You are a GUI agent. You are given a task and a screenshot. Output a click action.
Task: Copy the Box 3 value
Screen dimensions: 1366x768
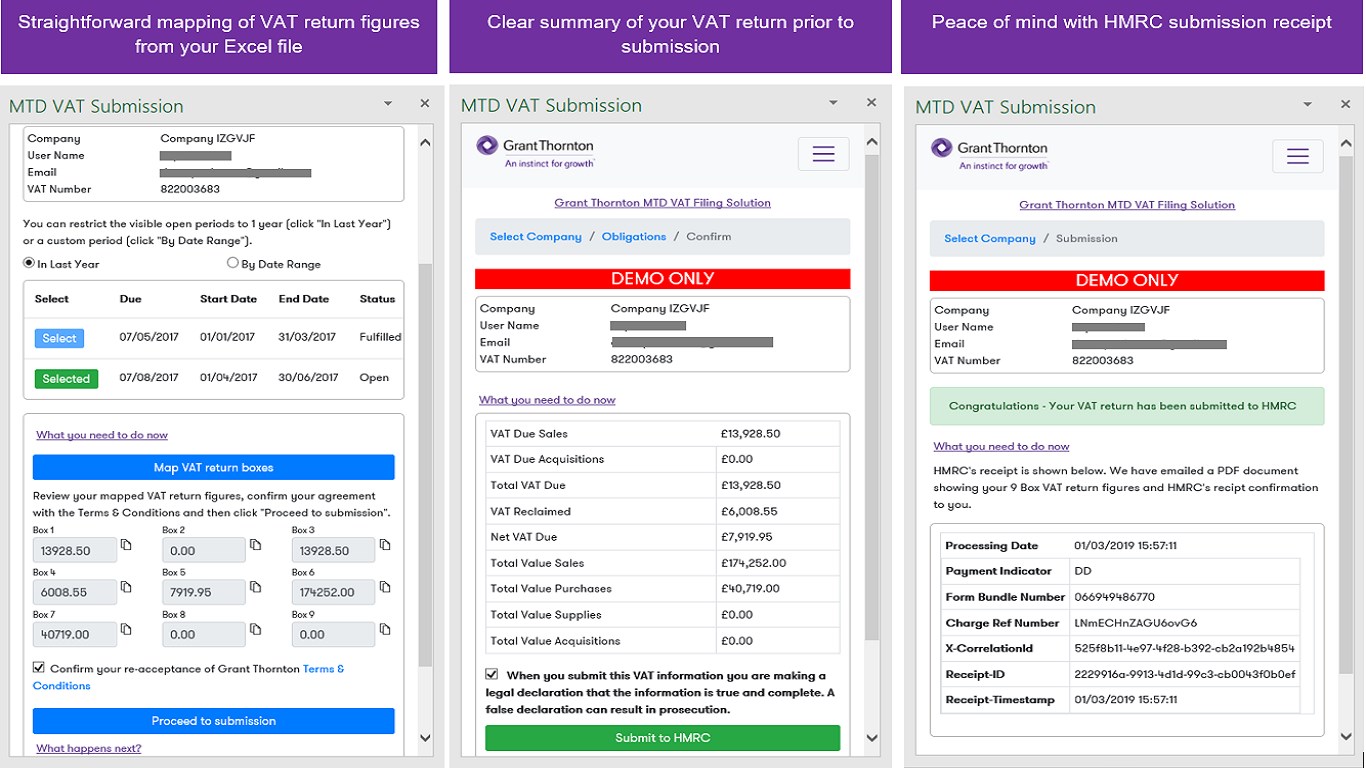click(x=385, y=545)
